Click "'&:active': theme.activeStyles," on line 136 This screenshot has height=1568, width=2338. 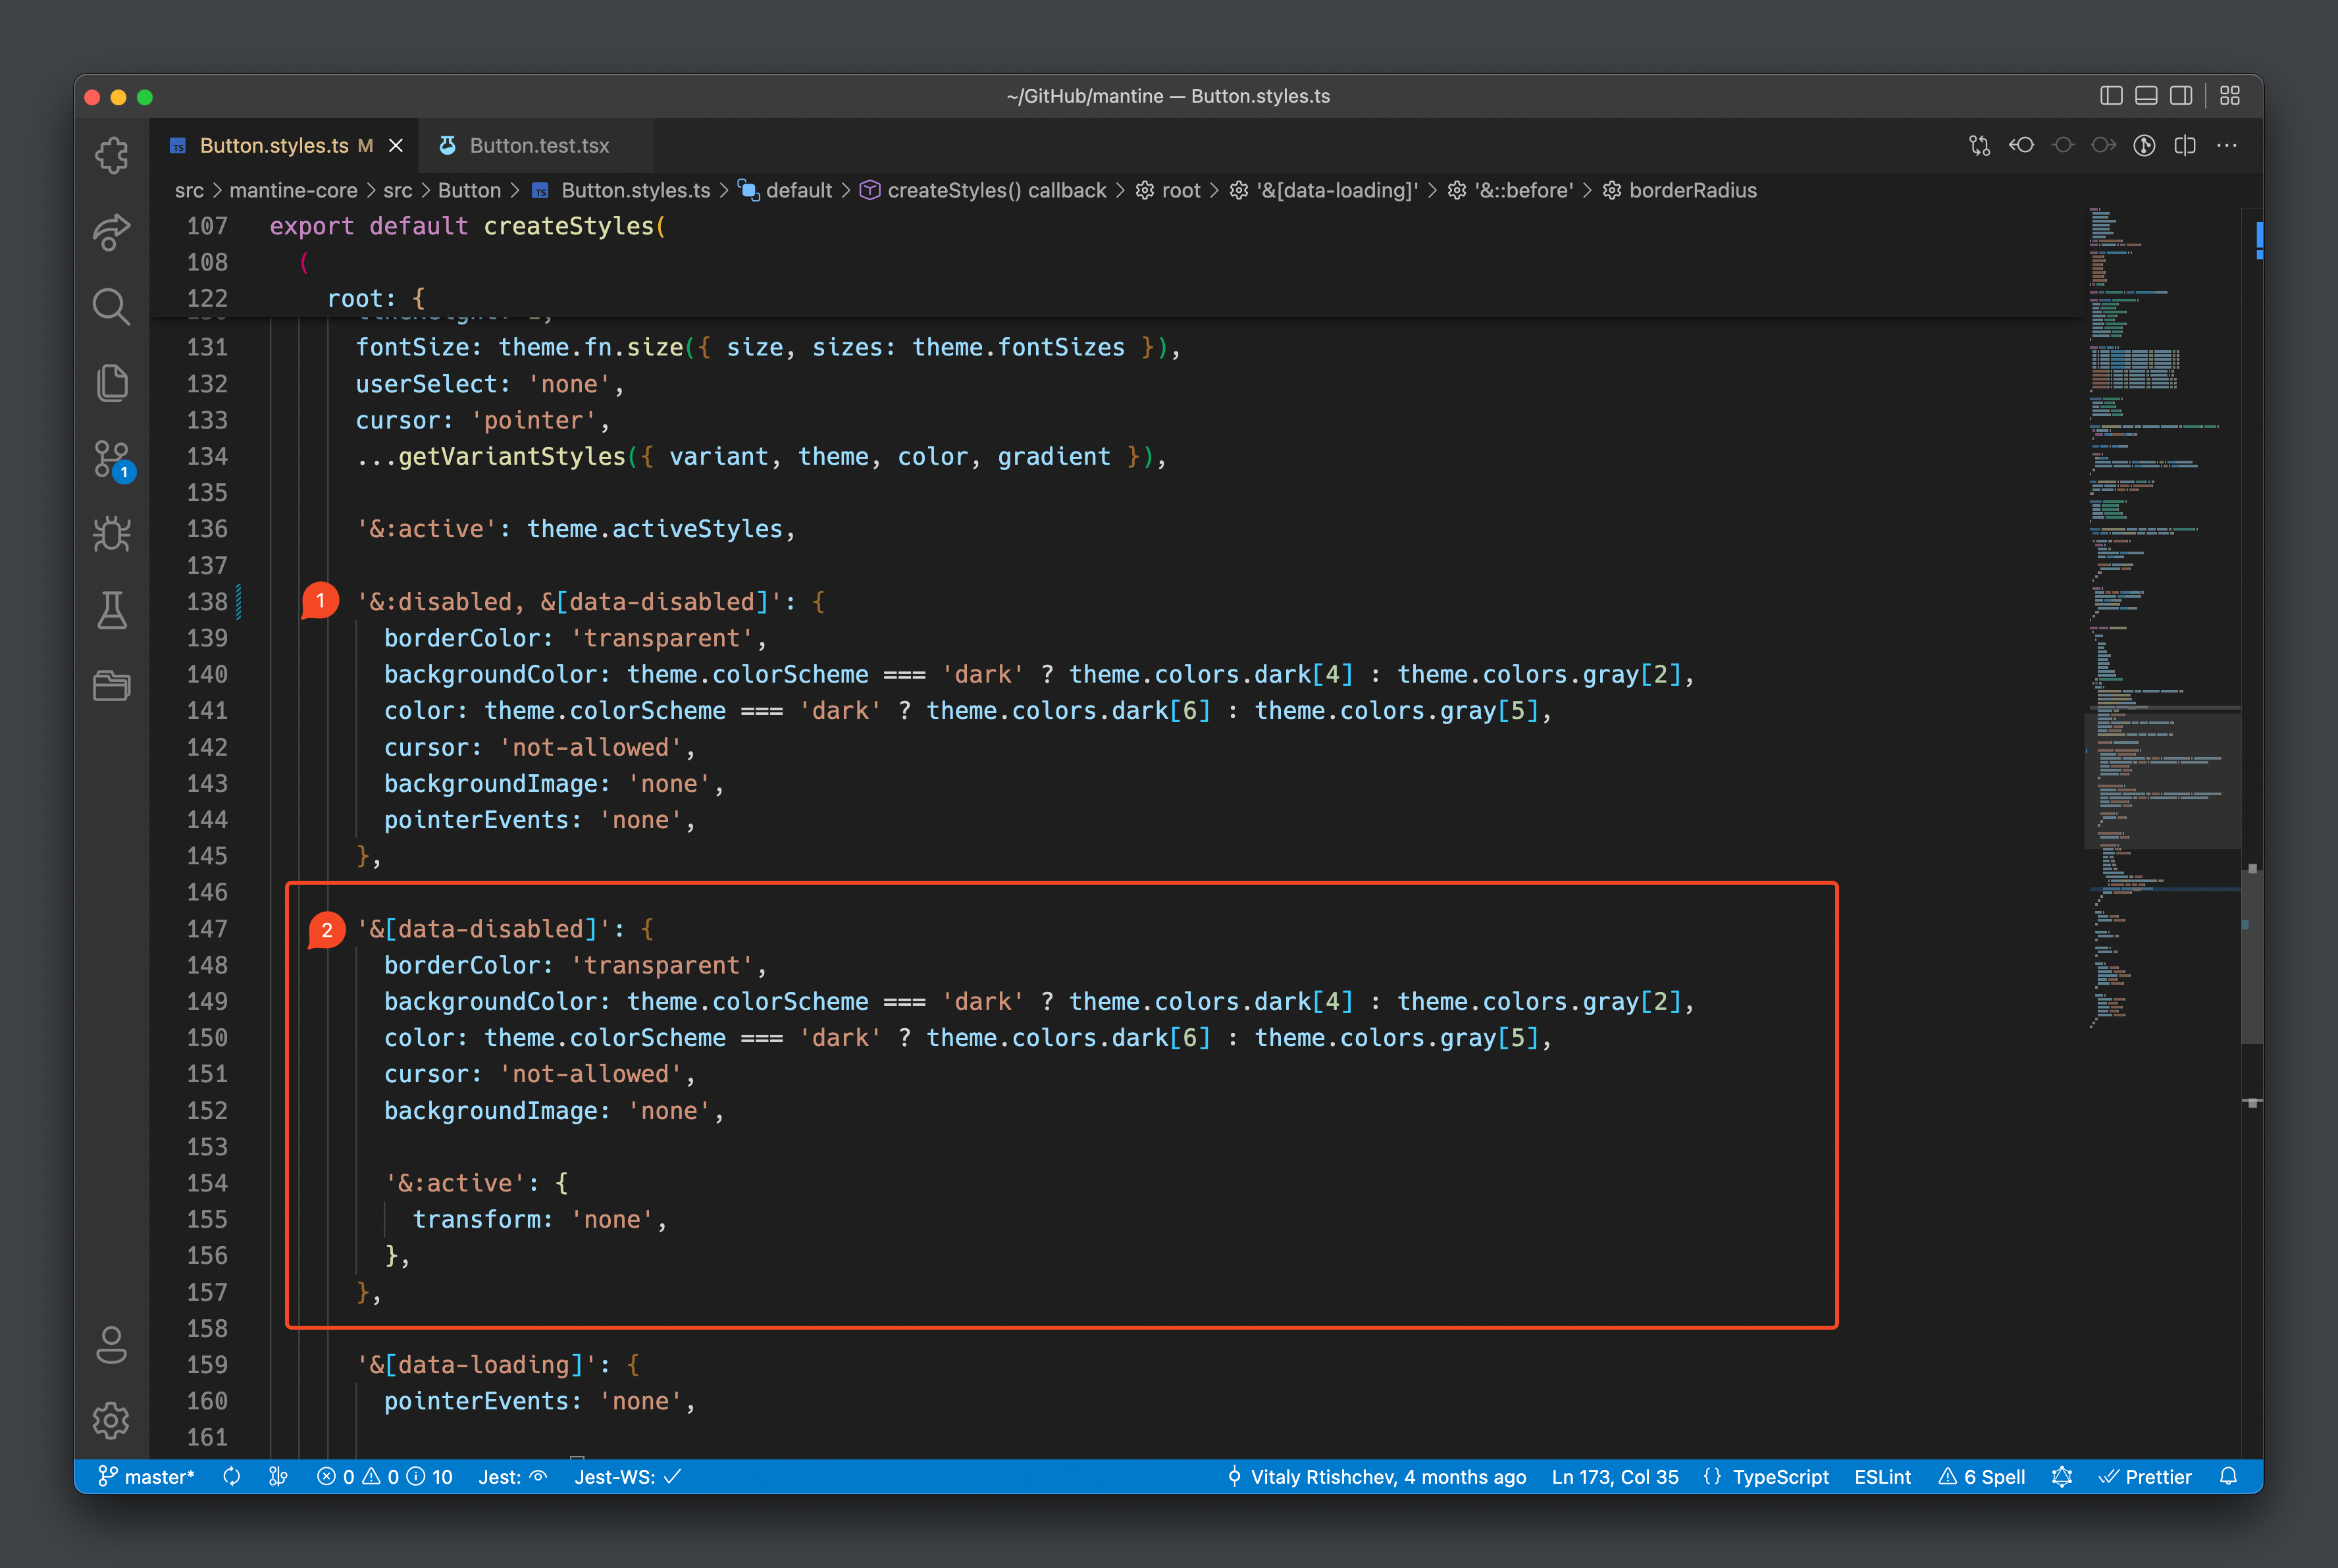(576, 529)
